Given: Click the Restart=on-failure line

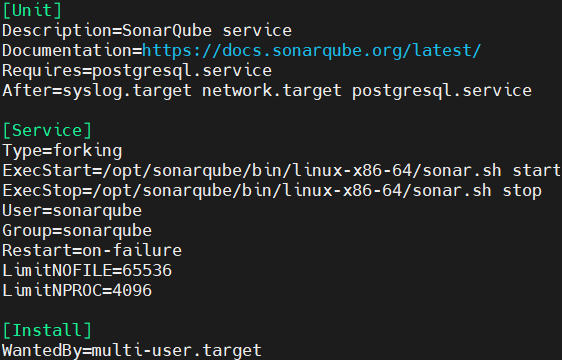Looking at the screenshot, I should click(92, 251).
